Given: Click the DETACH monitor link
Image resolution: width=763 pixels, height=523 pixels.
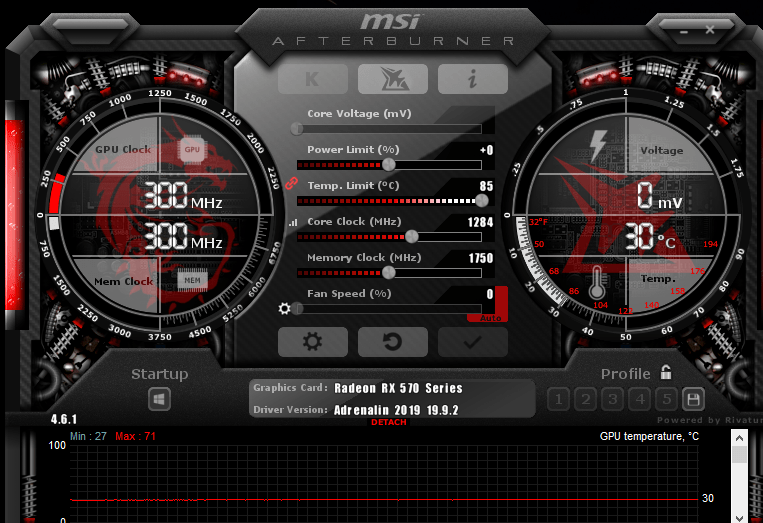Looking at the screenshot, I should pos(388,422).
